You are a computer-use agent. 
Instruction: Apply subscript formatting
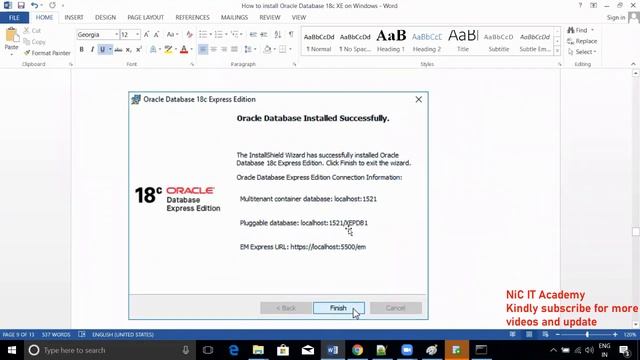pyautogui.click(x=128, y=50)
